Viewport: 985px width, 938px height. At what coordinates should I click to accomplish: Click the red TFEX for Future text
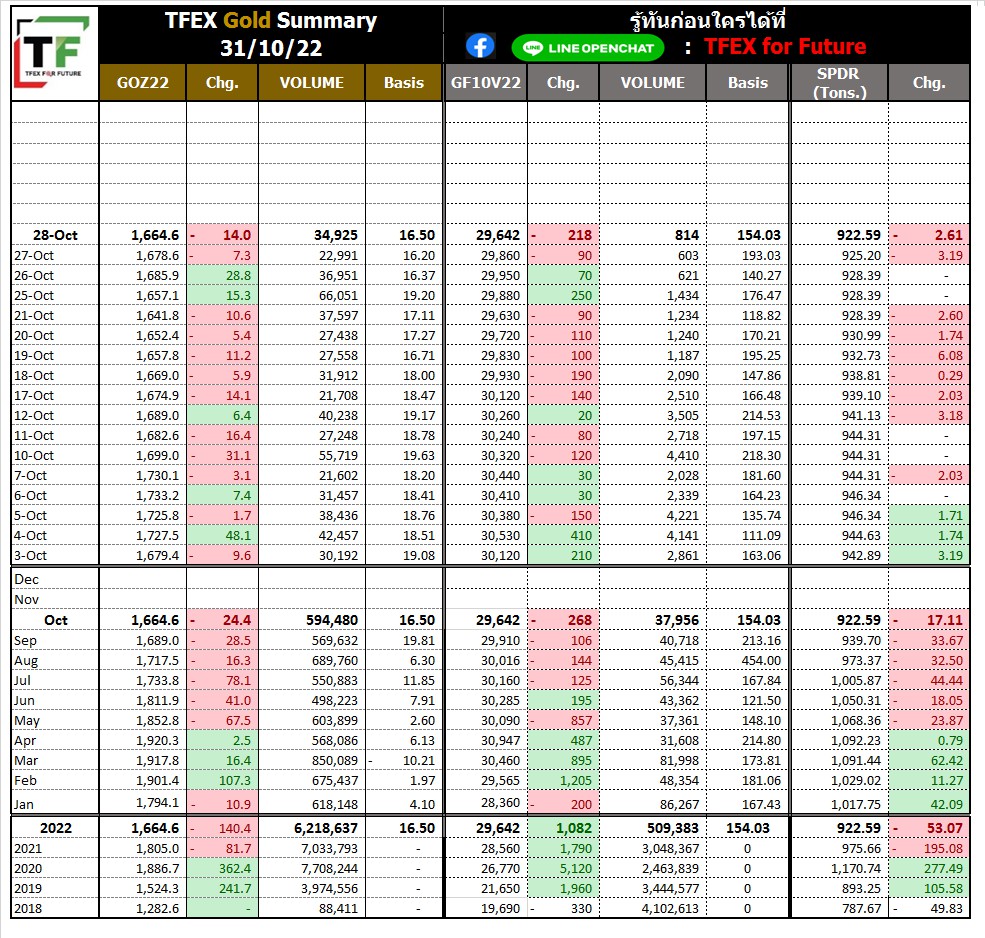[x=785, y=46]
